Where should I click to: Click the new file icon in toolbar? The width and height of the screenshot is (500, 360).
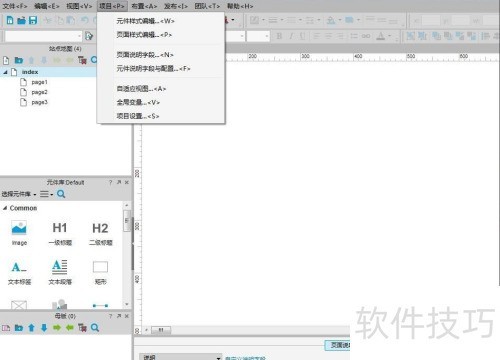[x=10, y=20]
